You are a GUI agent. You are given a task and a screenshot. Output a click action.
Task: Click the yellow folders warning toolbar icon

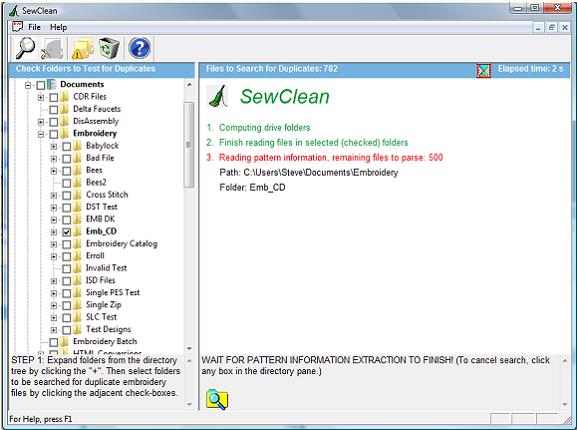tap(82, 49)
